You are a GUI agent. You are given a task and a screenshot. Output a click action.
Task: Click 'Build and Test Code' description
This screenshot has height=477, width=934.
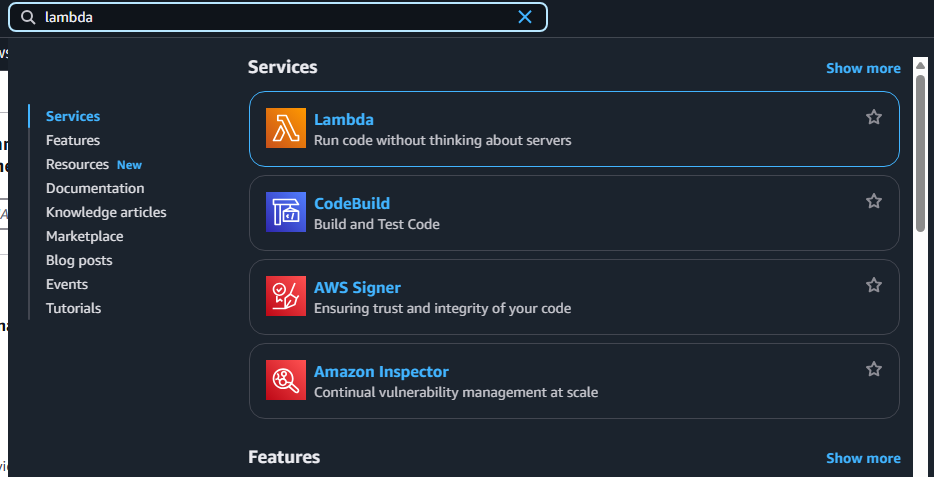point(376,225)
